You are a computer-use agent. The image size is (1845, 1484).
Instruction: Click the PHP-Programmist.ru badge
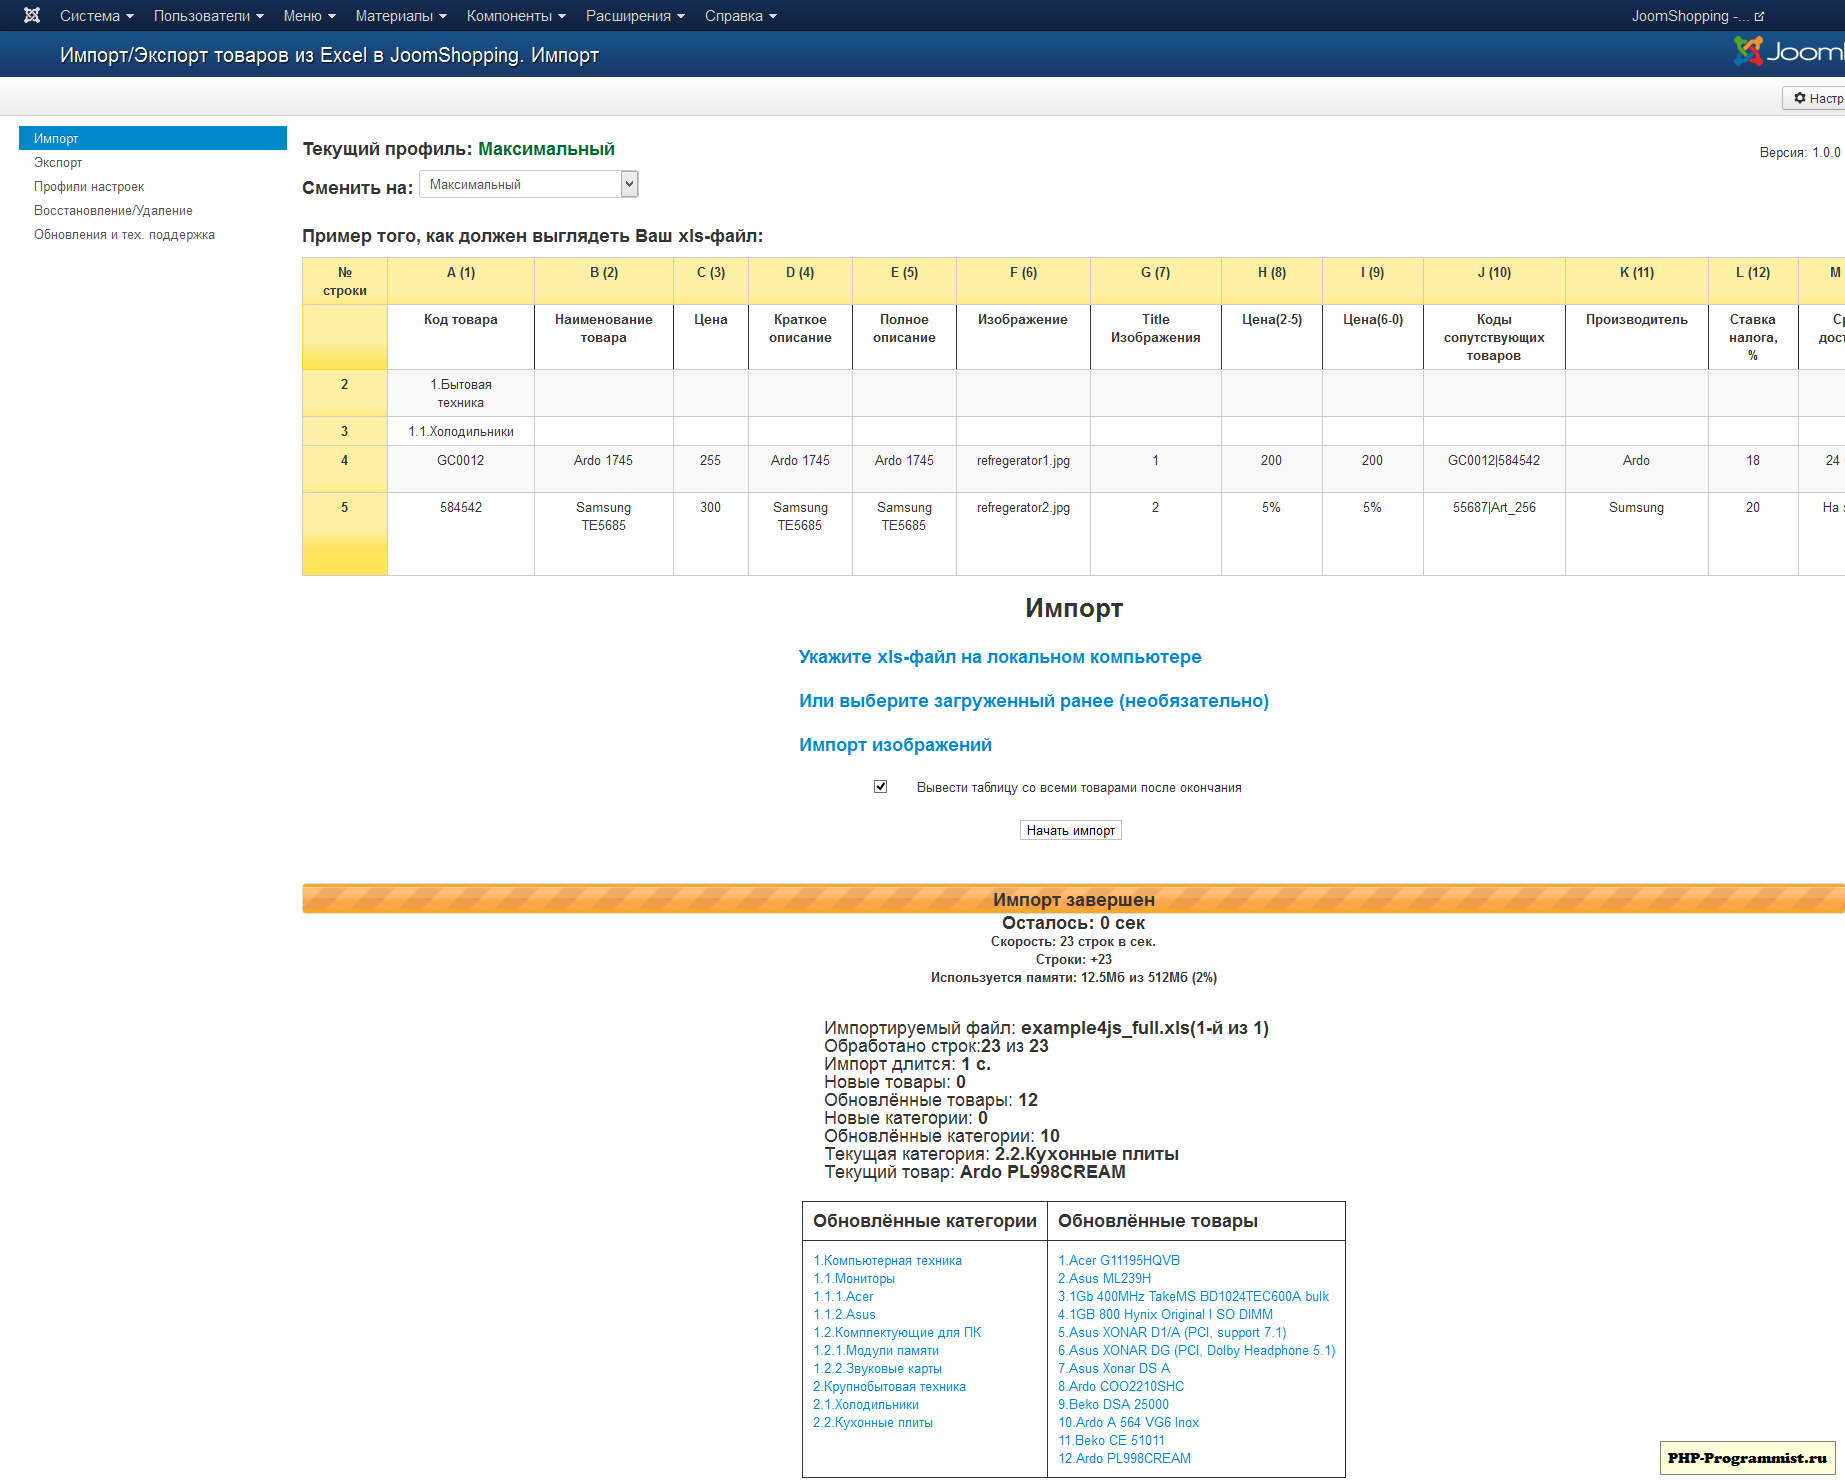click(1746, 1458)
